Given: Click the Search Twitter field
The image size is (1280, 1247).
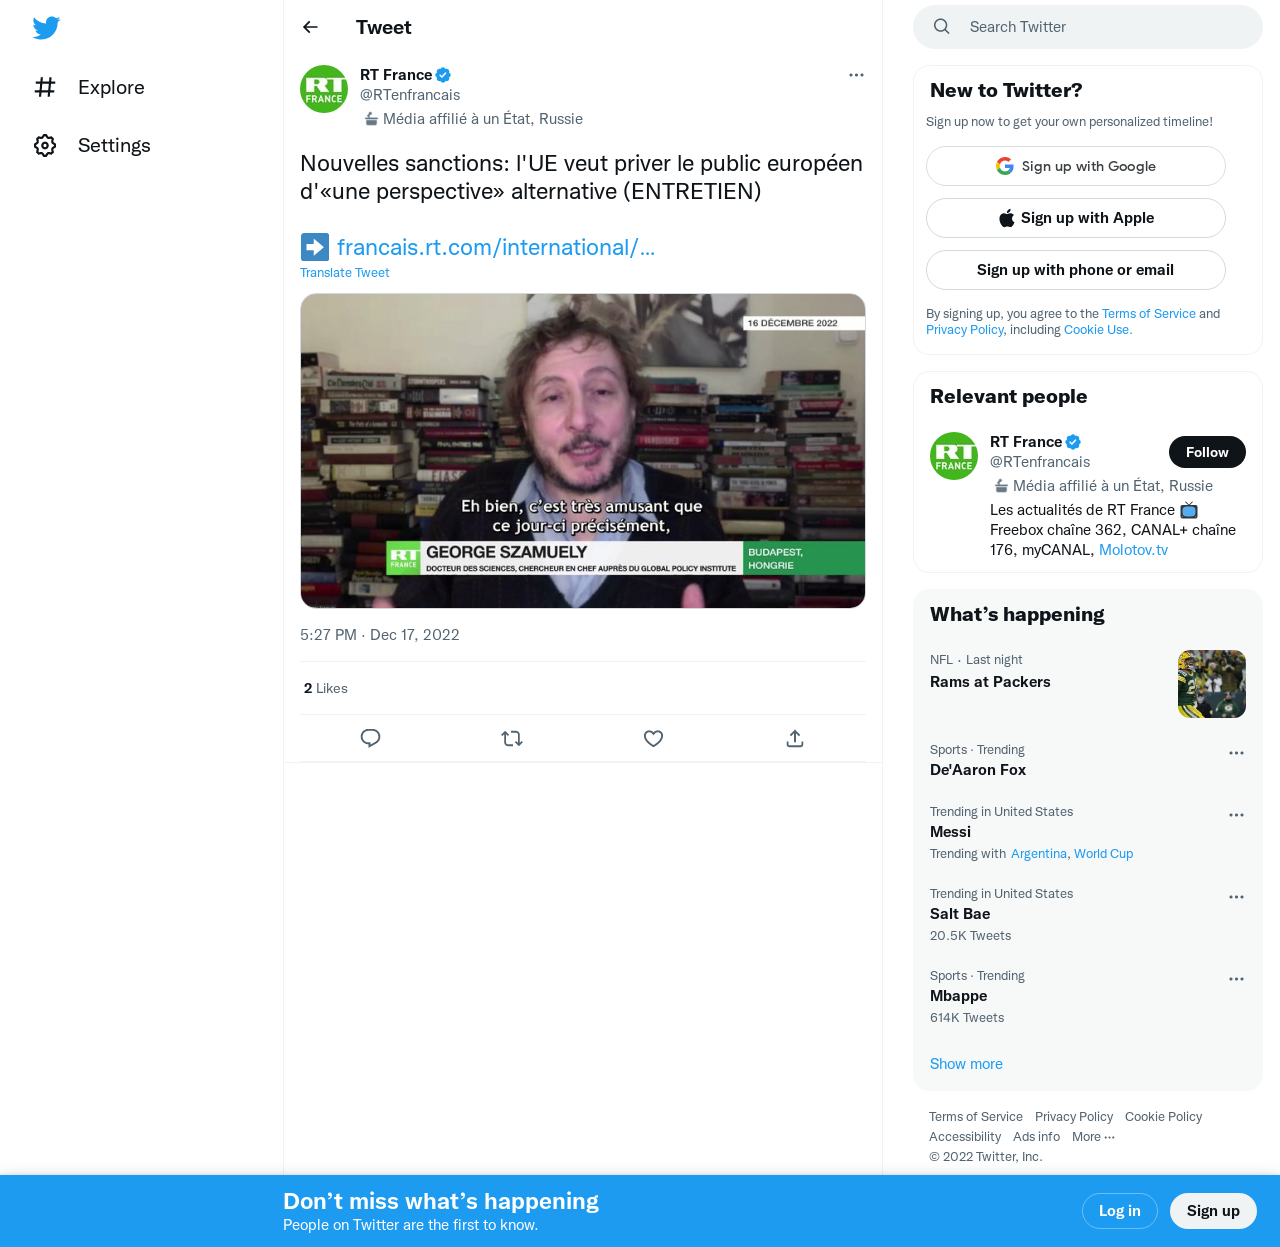Looking at the screenshot, I should click(x=1088, y=27).
